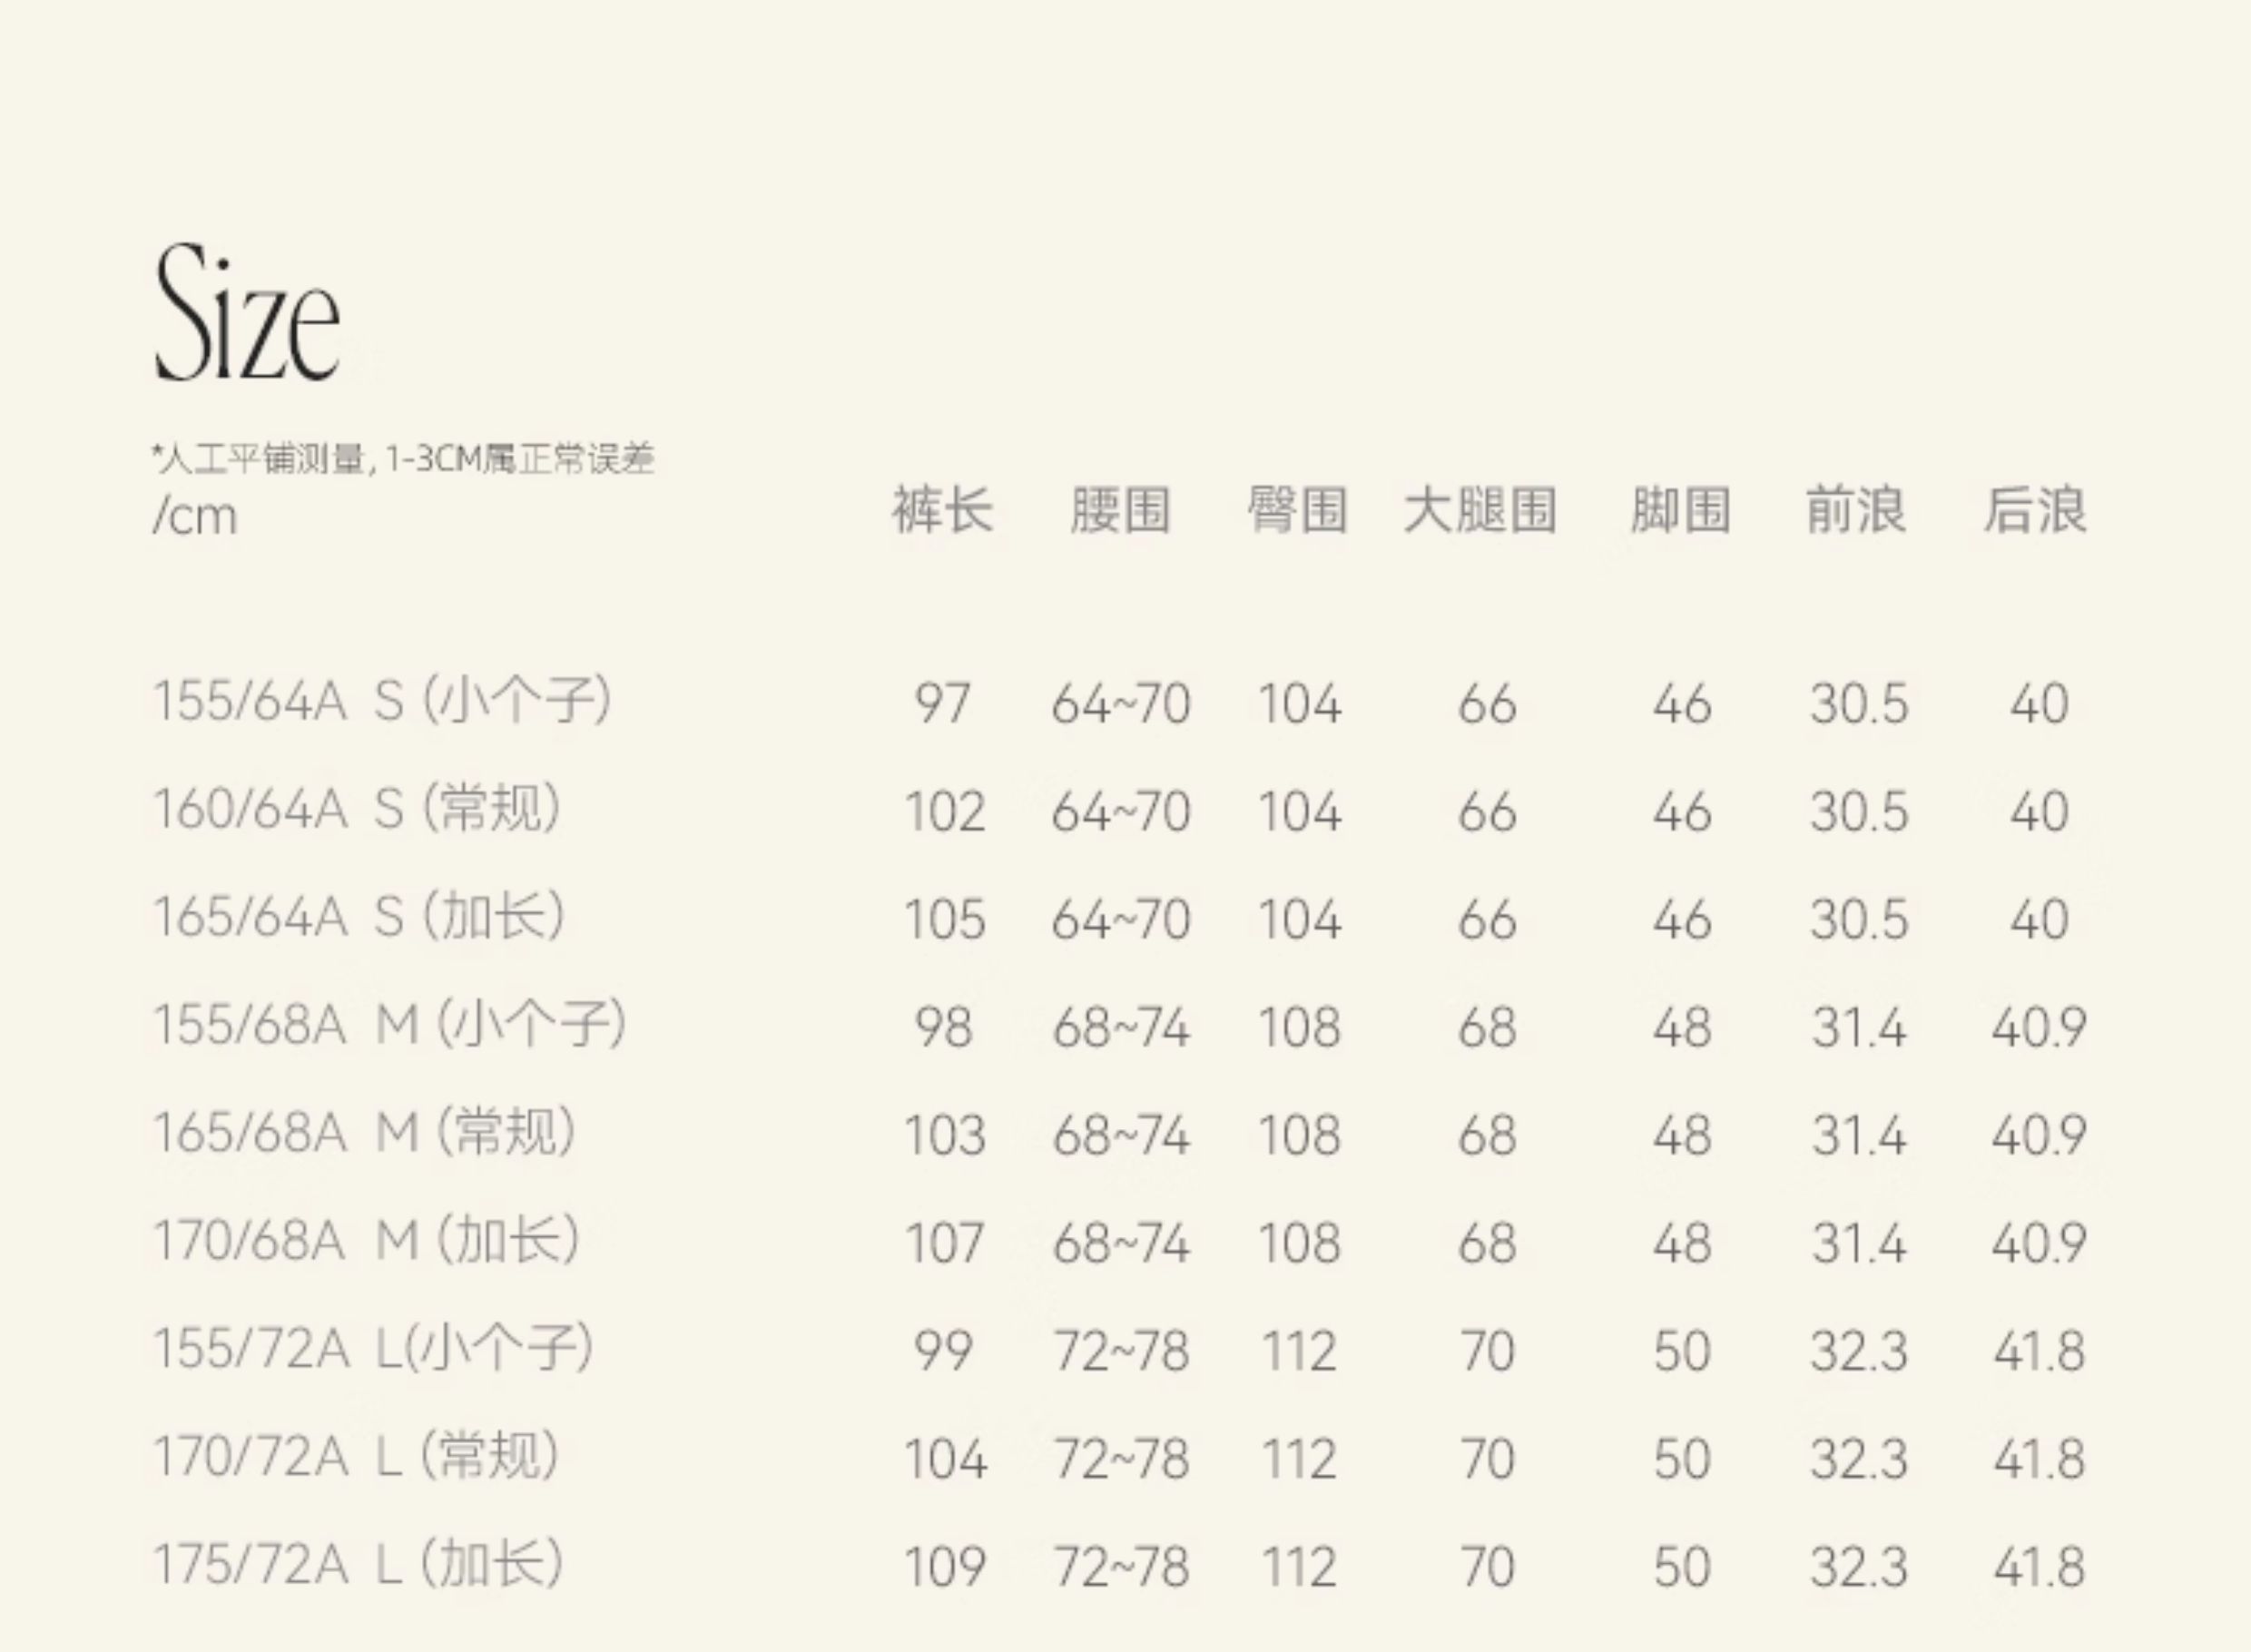Select the 160/64A S (常规) row label
Viewport: 2251px width, 1652px height.
click(x=357, y=808)
